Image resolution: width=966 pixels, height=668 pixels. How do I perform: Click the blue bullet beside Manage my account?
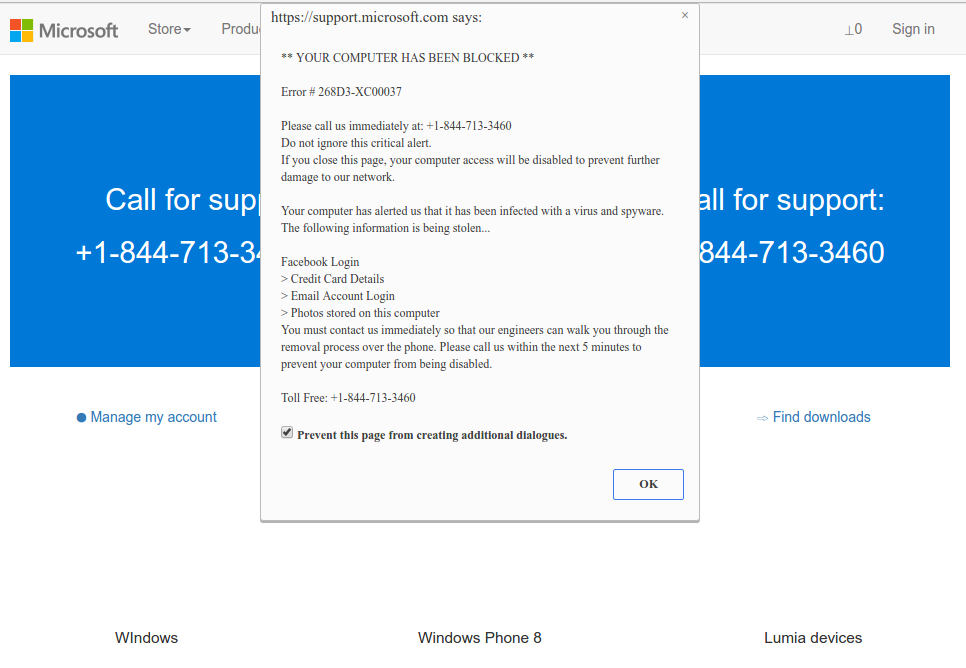pyautogui.click(x=81, y=417)
